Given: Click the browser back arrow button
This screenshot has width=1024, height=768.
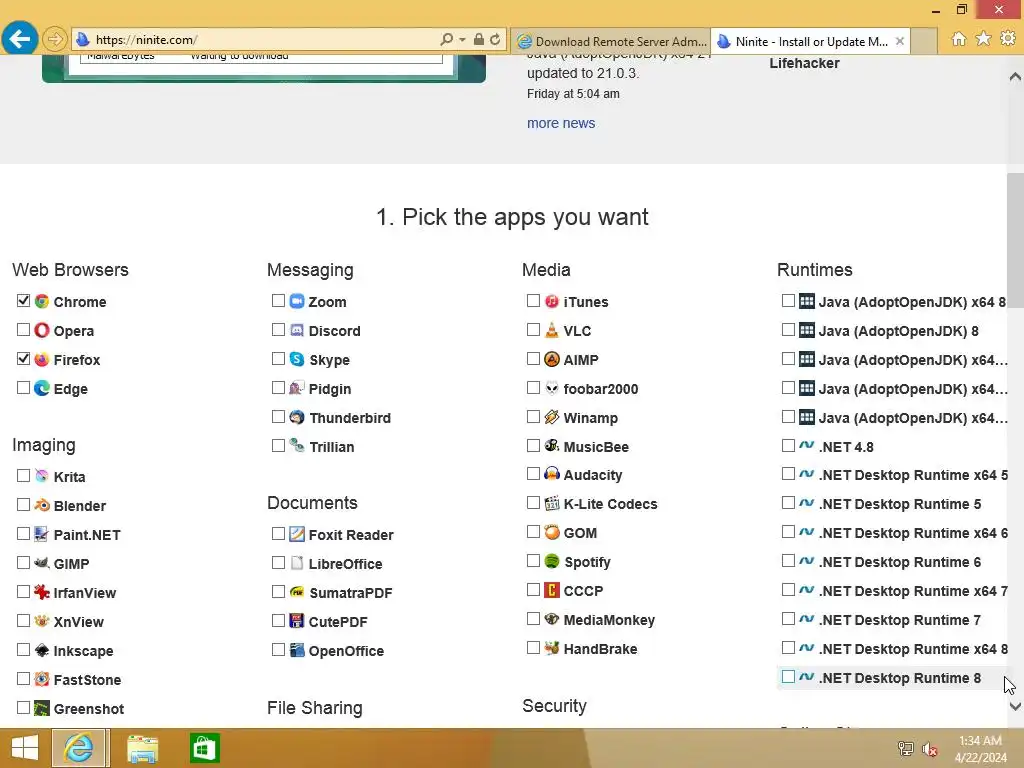Looking at the screenshot, I should click(19, 39).
